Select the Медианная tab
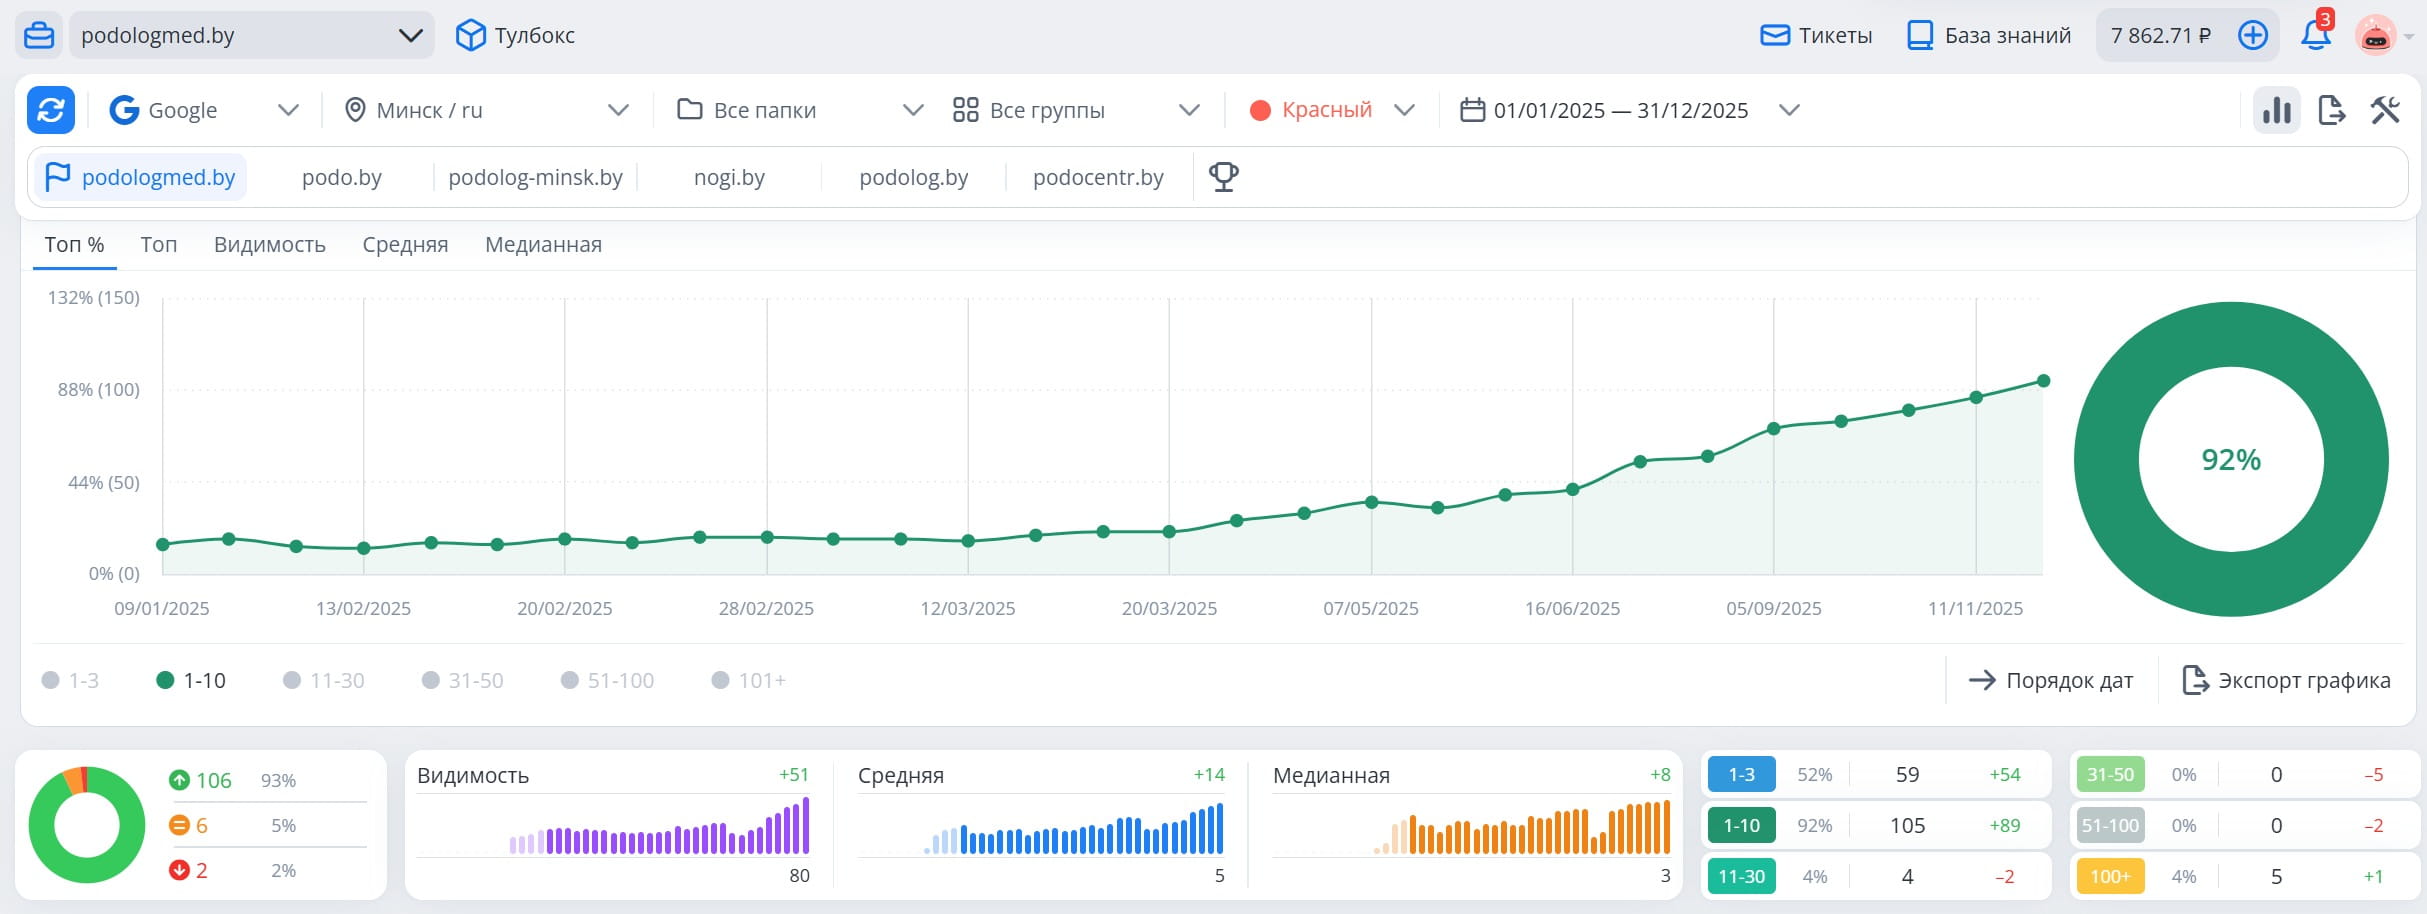The image size is (2427, 914). 543,245
